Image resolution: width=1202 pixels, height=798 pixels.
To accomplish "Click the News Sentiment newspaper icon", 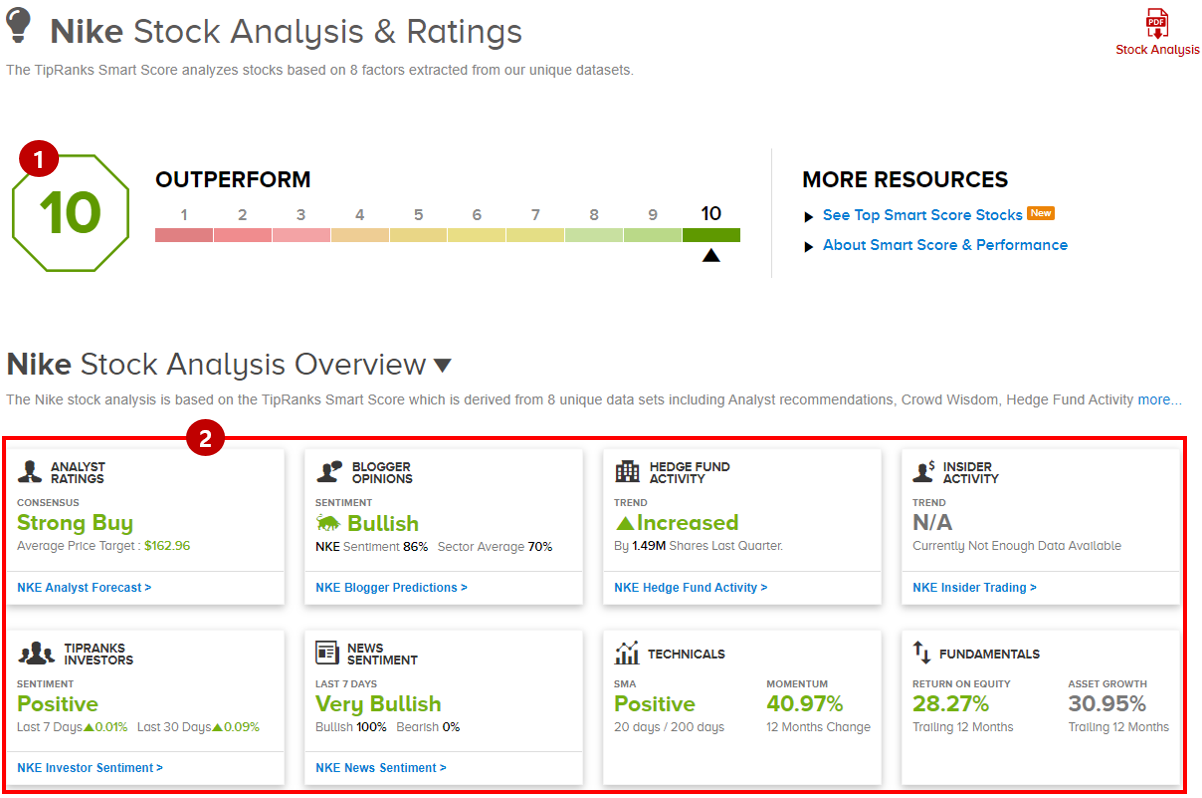I will (x=327, y=653).
